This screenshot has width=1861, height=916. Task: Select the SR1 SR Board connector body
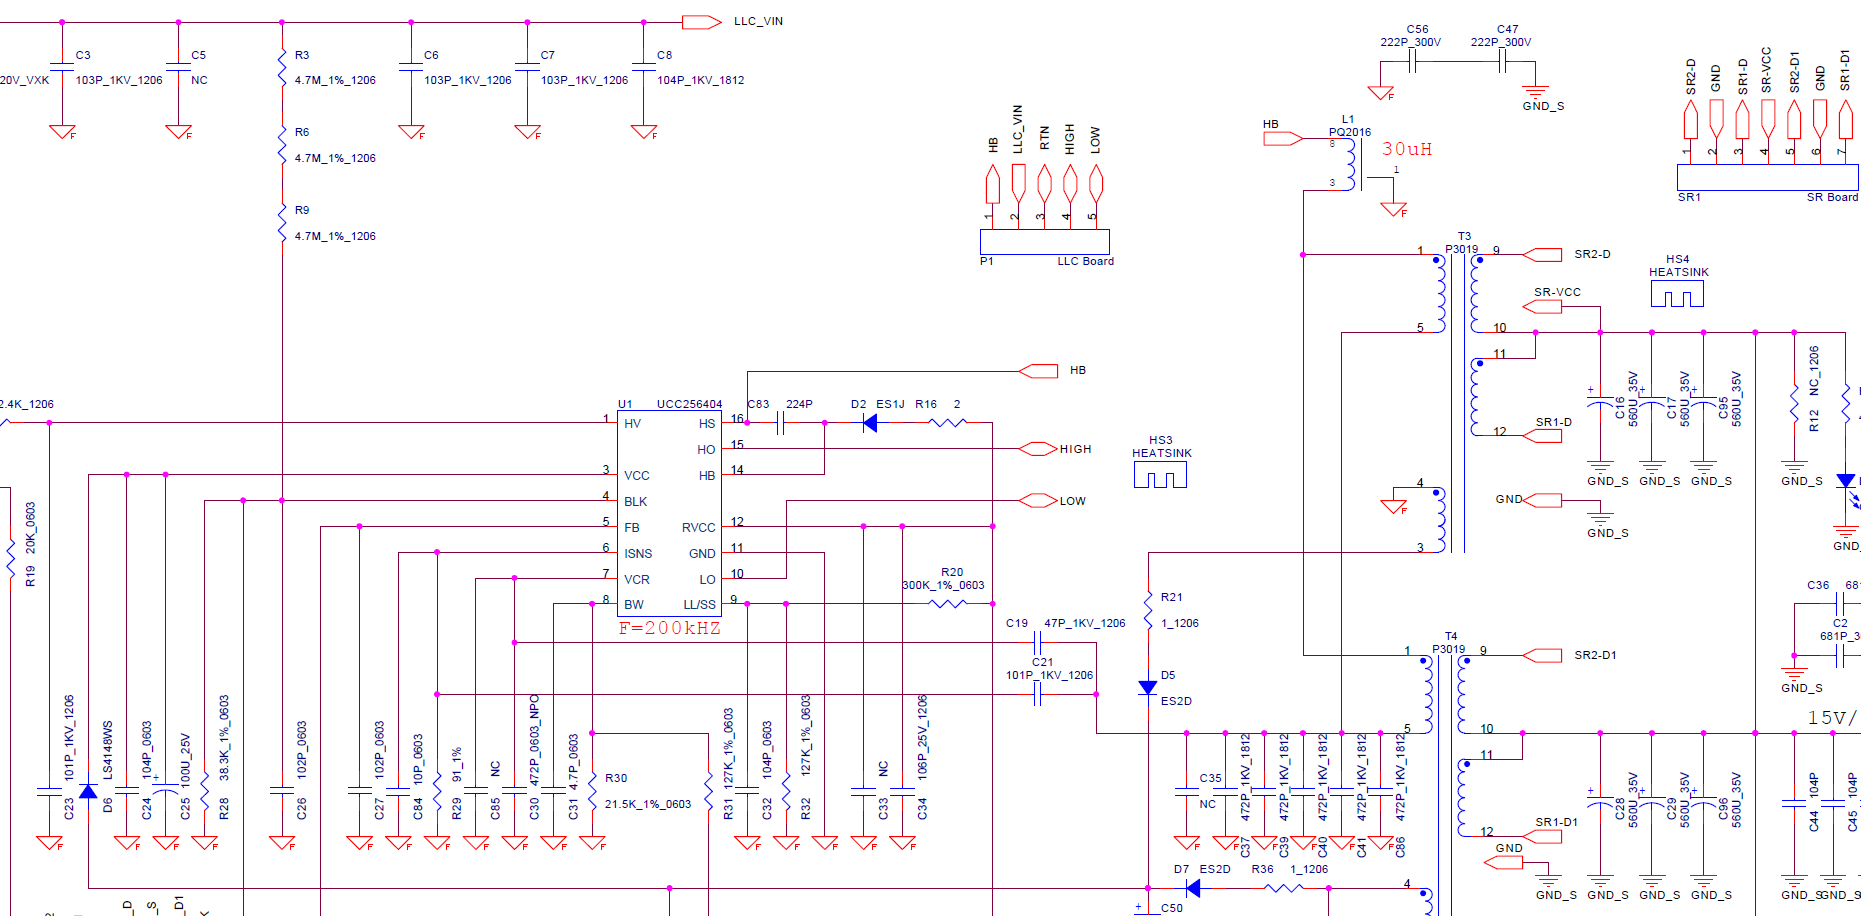coord(1767,177)
